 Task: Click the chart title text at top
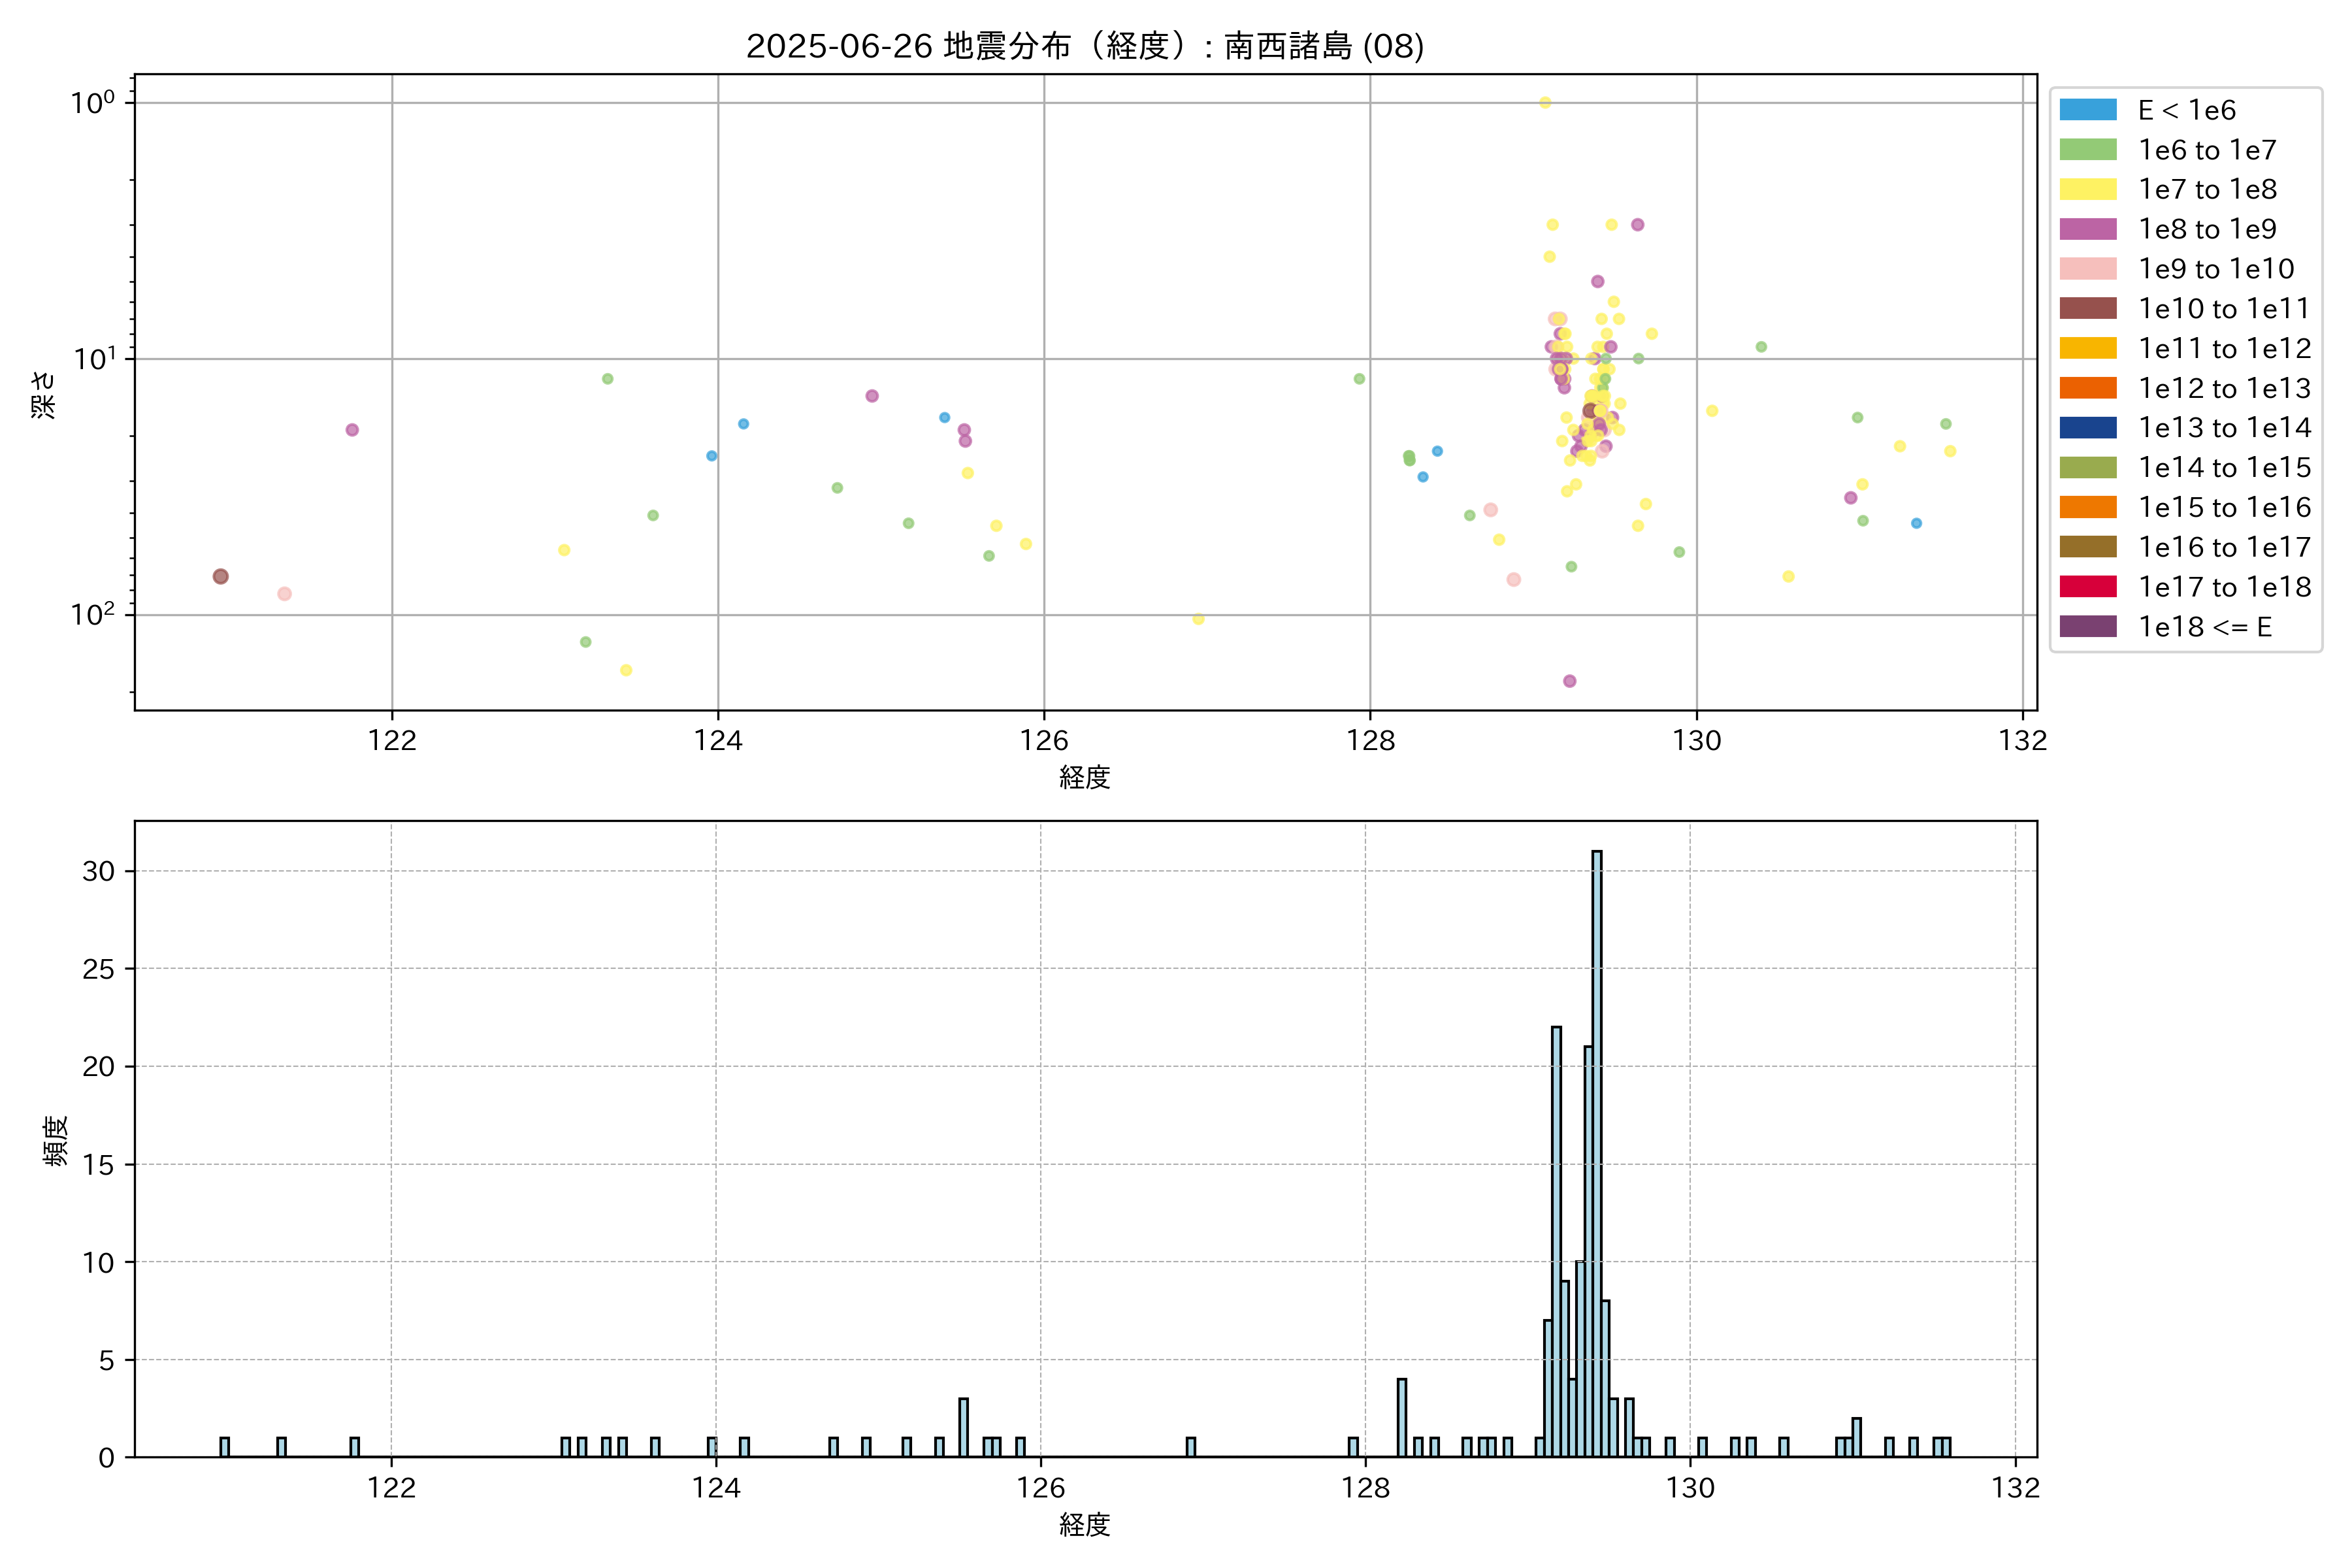1085,46
